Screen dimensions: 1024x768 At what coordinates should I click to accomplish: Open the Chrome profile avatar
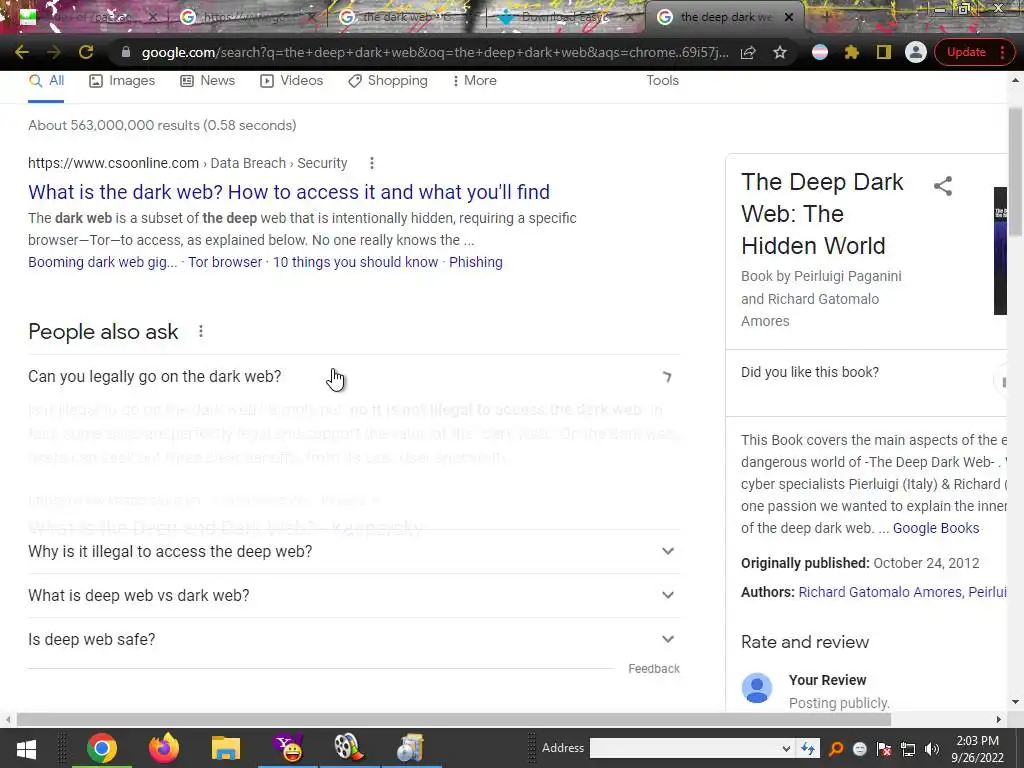(916, 52)
